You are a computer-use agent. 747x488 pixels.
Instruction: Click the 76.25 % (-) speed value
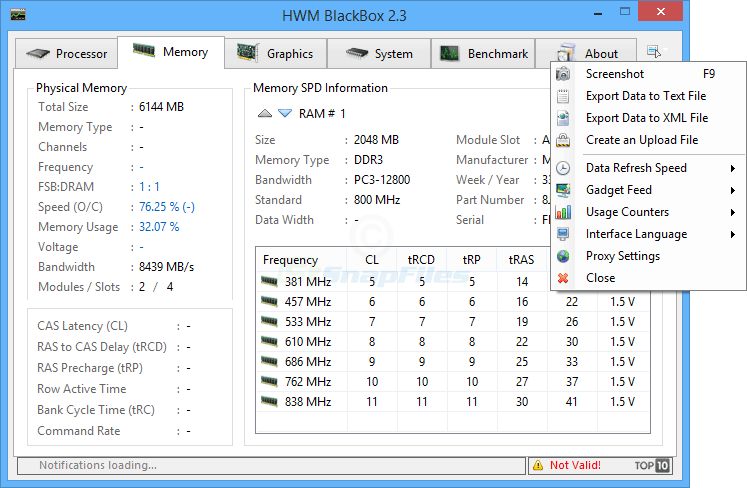167,207
